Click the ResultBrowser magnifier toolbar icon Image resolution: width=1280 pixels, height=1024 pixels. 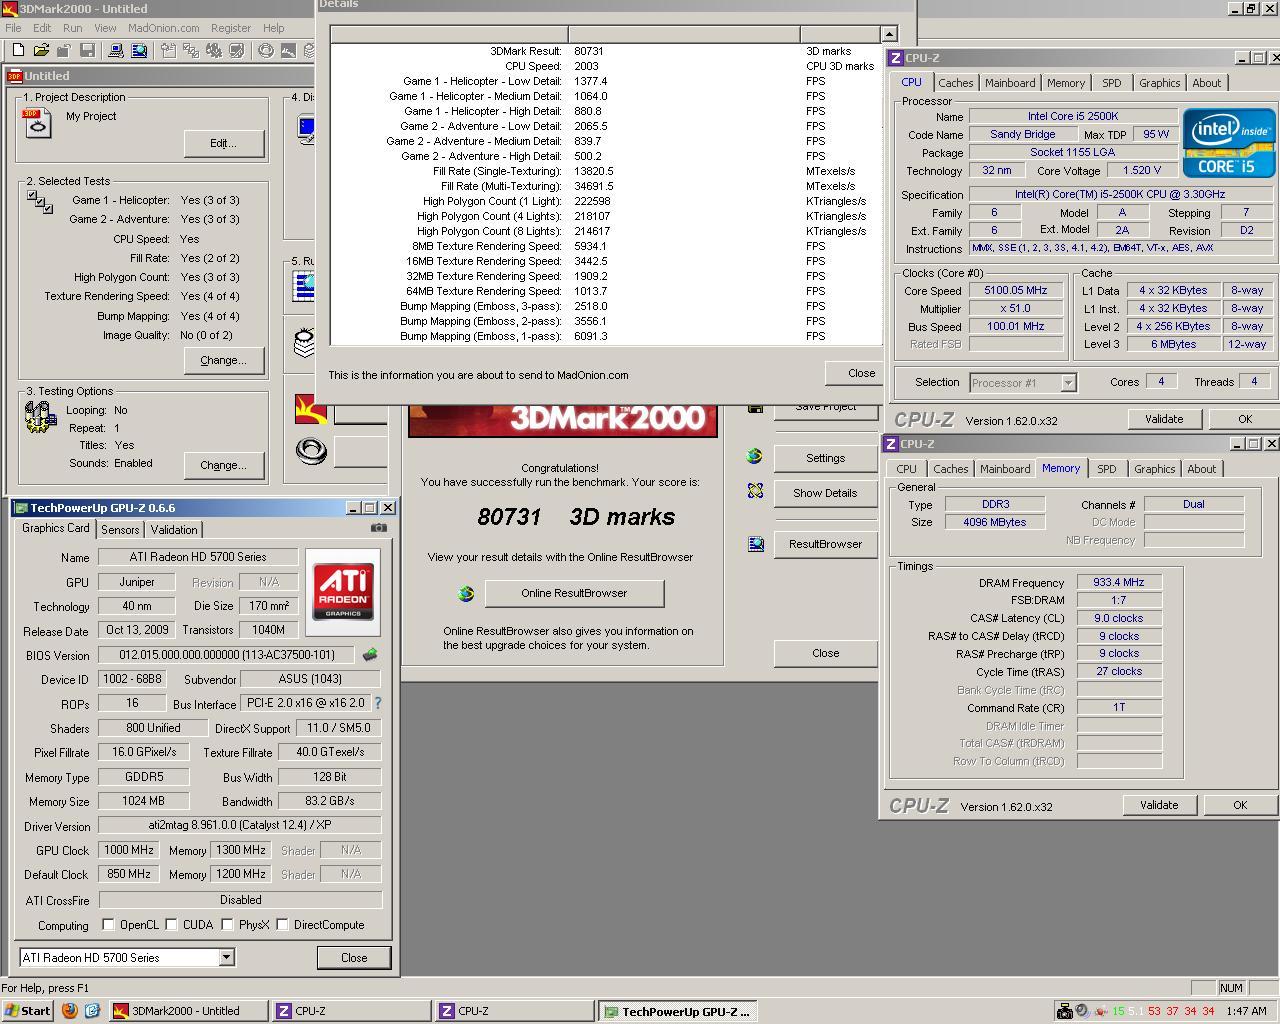(x=139, y=50)
